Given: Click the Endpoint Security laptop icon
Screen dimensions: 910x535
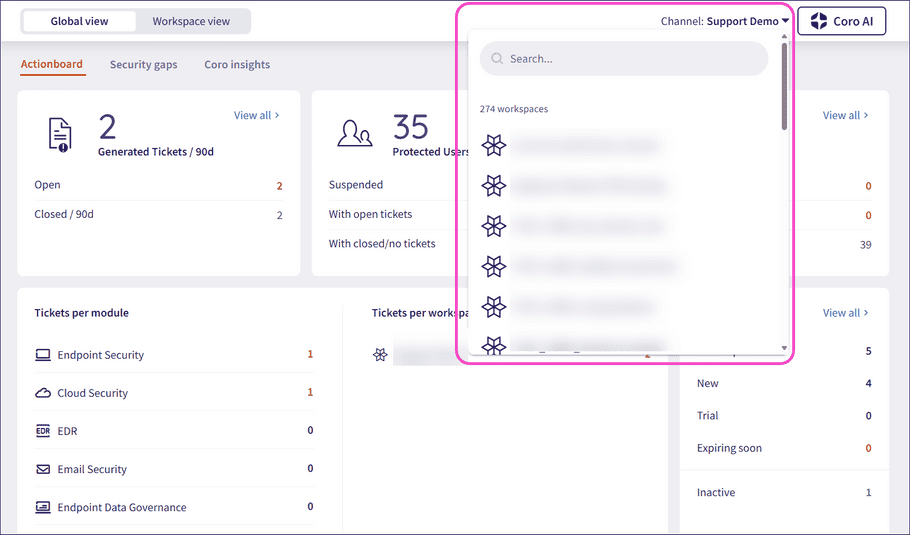Looking at the screenshot, I should pyautogui.click(x=43, y=355).
